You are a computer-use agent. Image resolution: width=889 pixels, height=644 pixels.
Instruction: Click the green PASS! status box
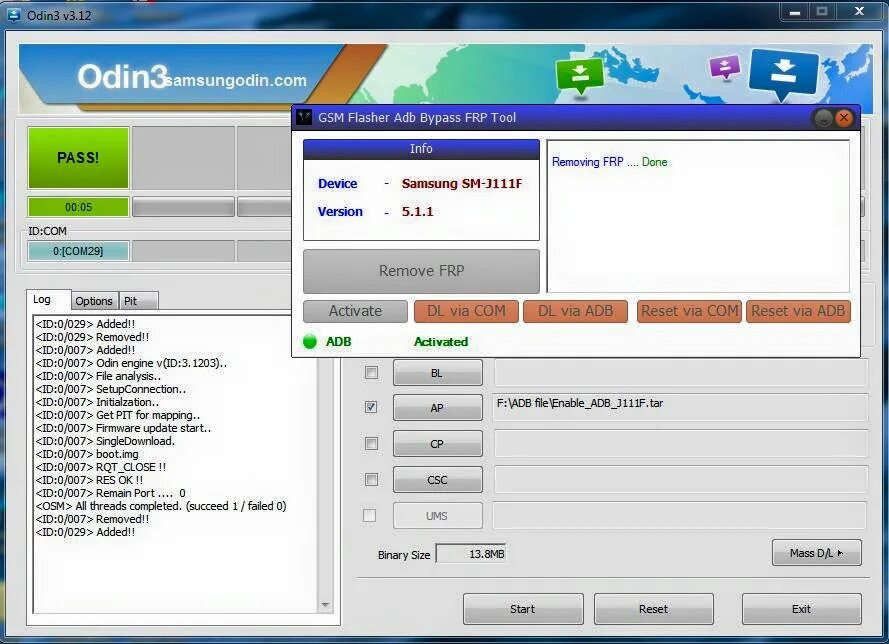[78, 158]
